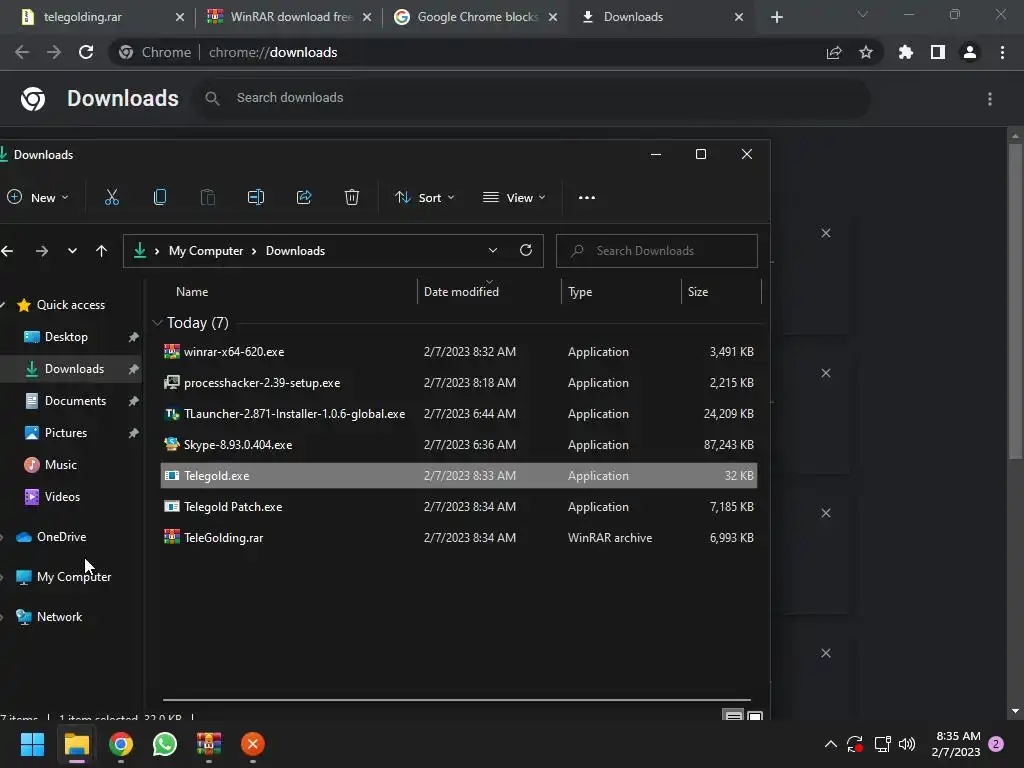Select Telegold Patch.exe file
Image resolution: width=1024 pixels, height=768 pixels.
(x=458, y=507)
